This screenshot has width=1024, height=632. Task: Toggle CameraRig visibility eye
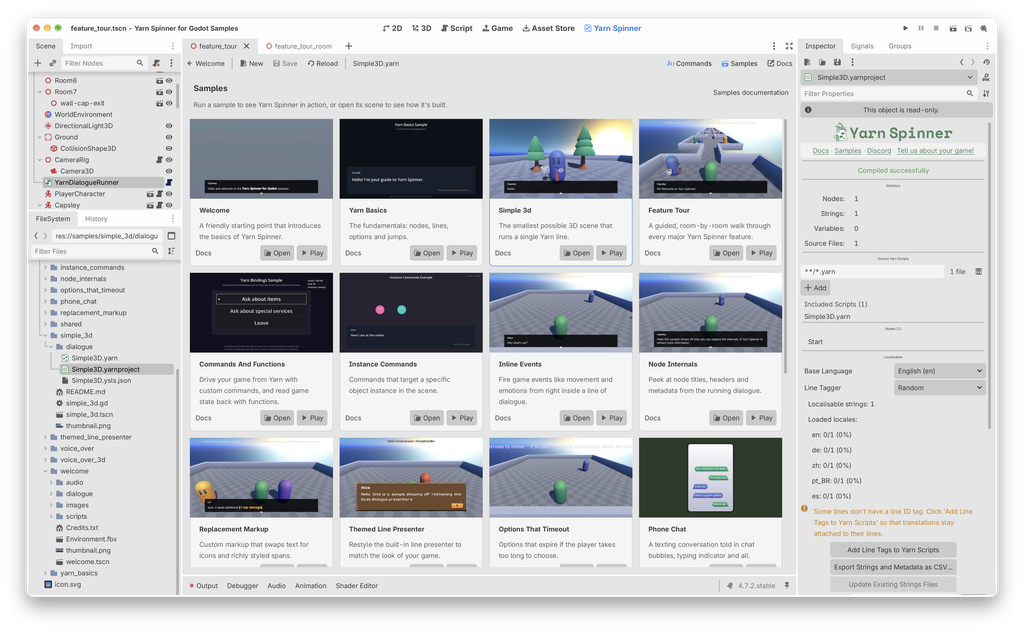click(169, 160)
